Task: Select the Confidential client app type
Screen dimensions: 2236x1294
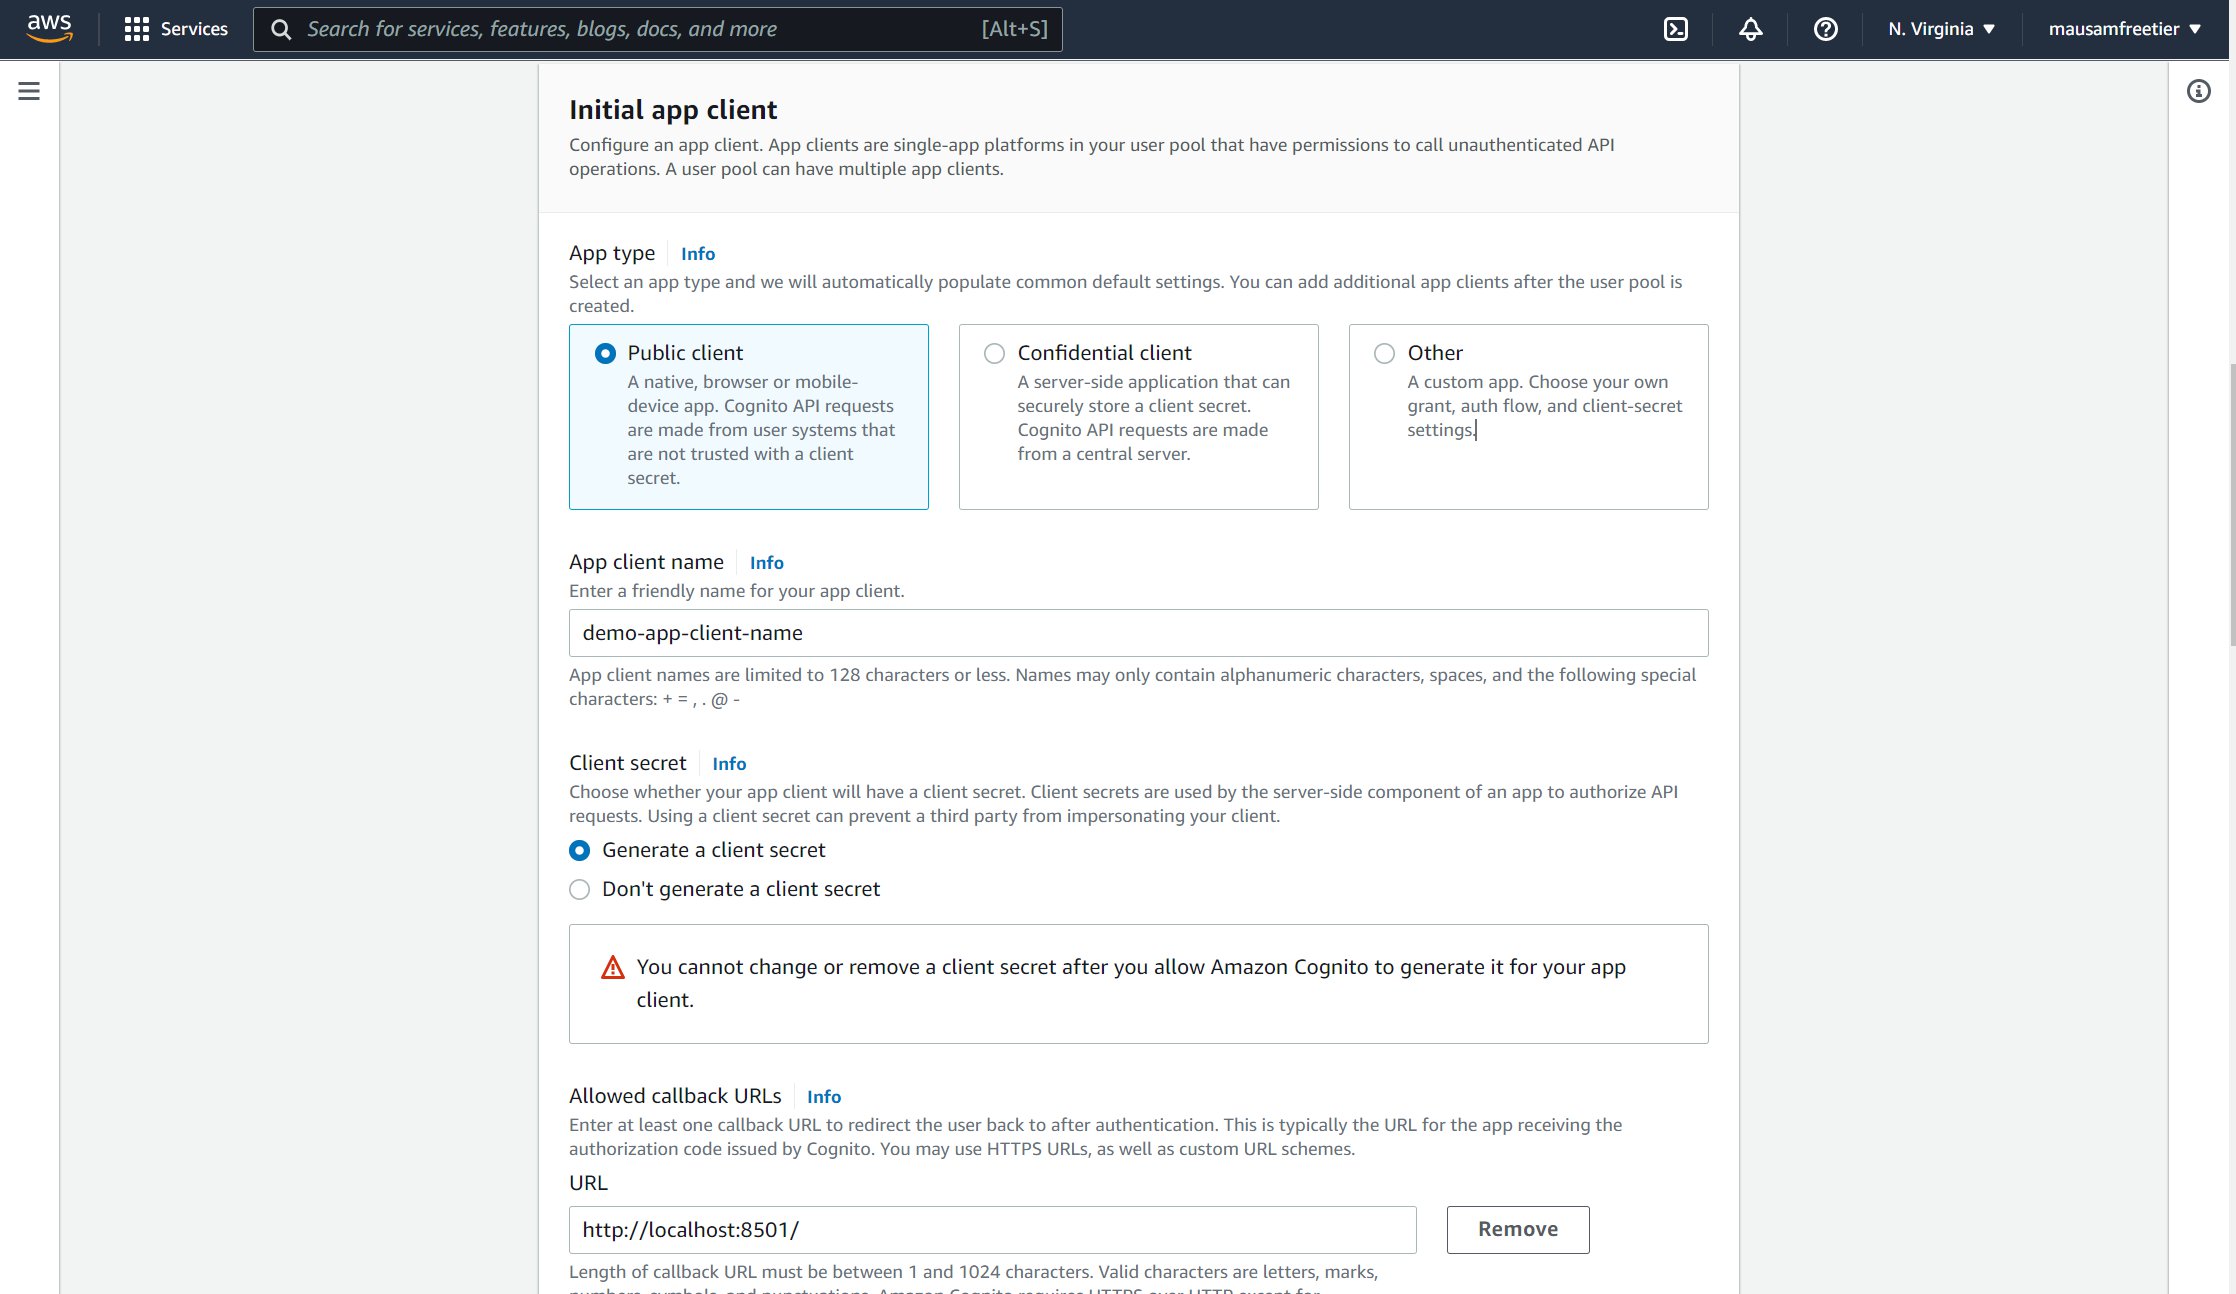Action: (994, 353)
